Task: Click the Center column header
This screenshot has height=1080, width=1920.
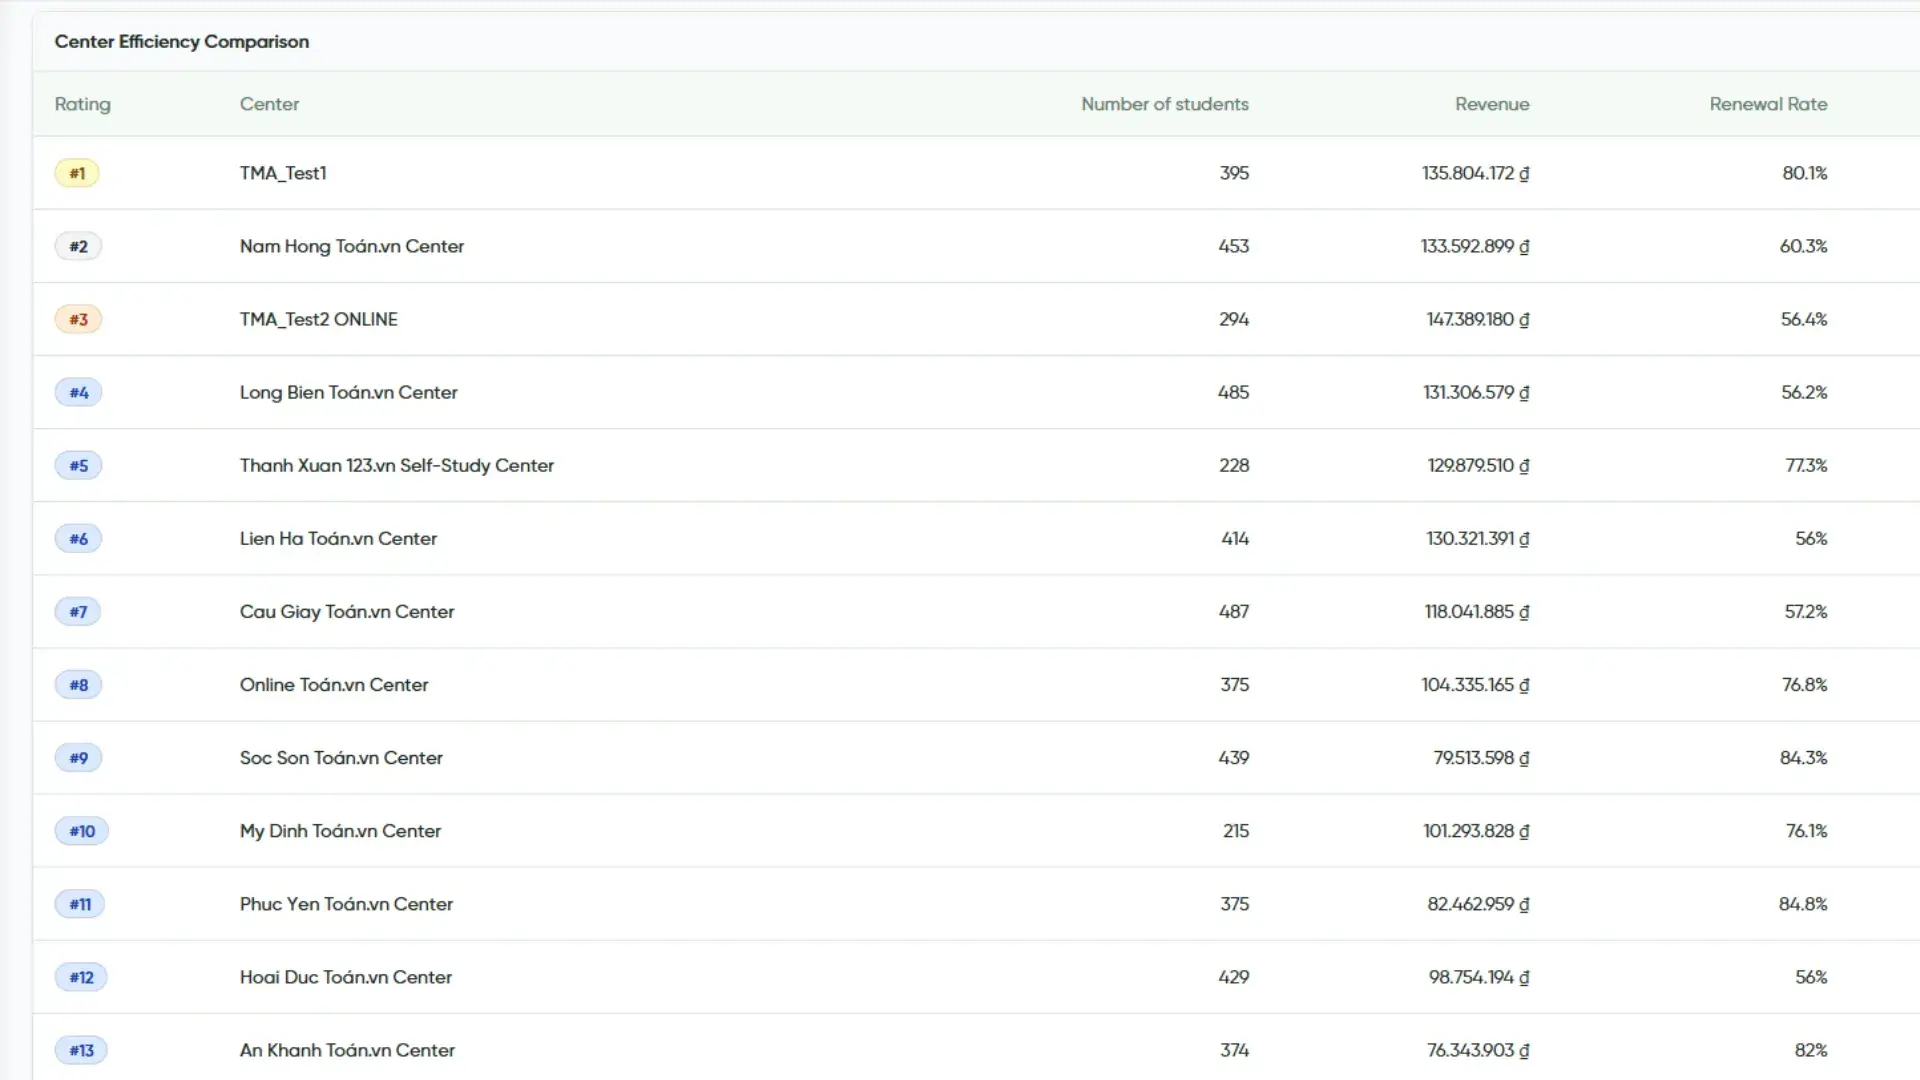Action: click(269, 104)
